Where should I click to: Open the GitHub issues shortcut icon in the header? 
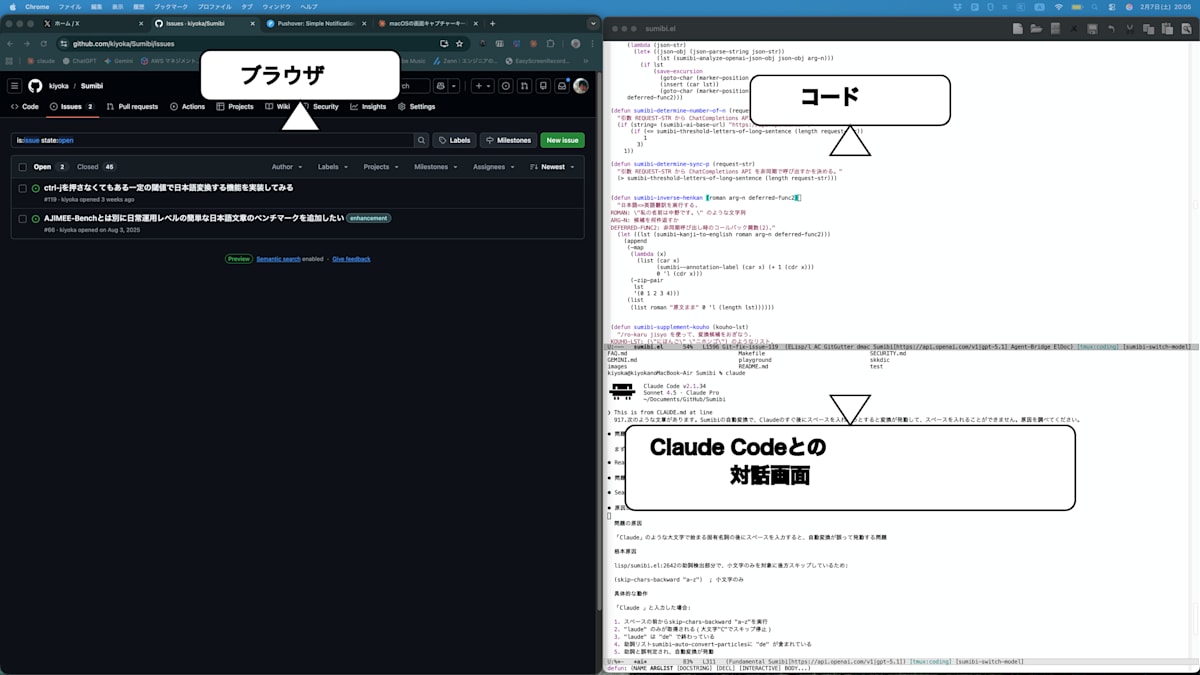point(506,86)
